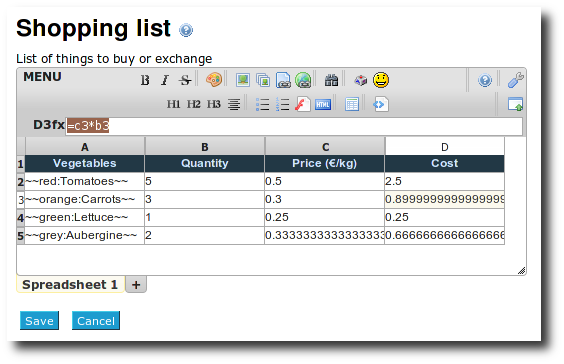Add a new sheet with the plus tab
Screen dimensions: 564x364
click(136, 285)
